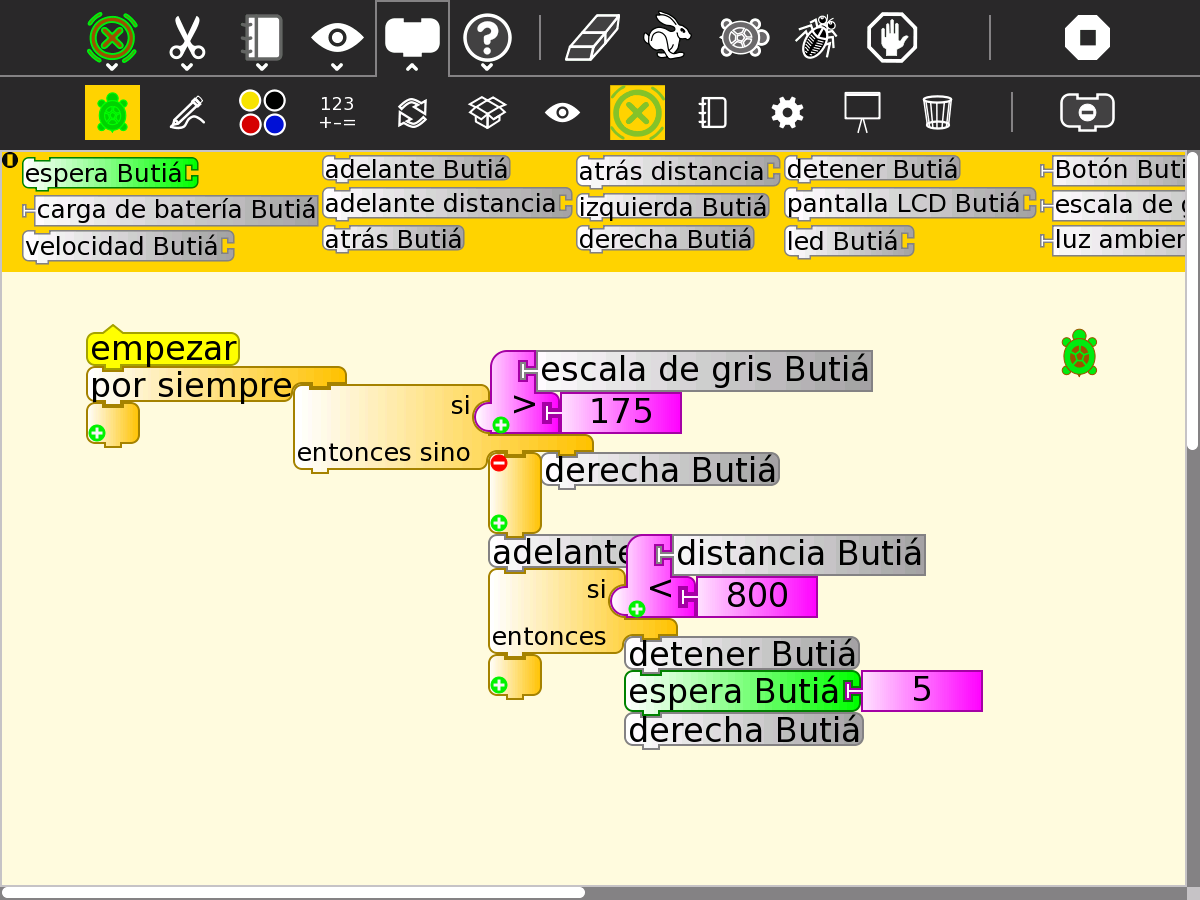The image size is (1200, 900).
Task: Click the green turtle sprite on canvas
Action: (x=1079, y=353)
